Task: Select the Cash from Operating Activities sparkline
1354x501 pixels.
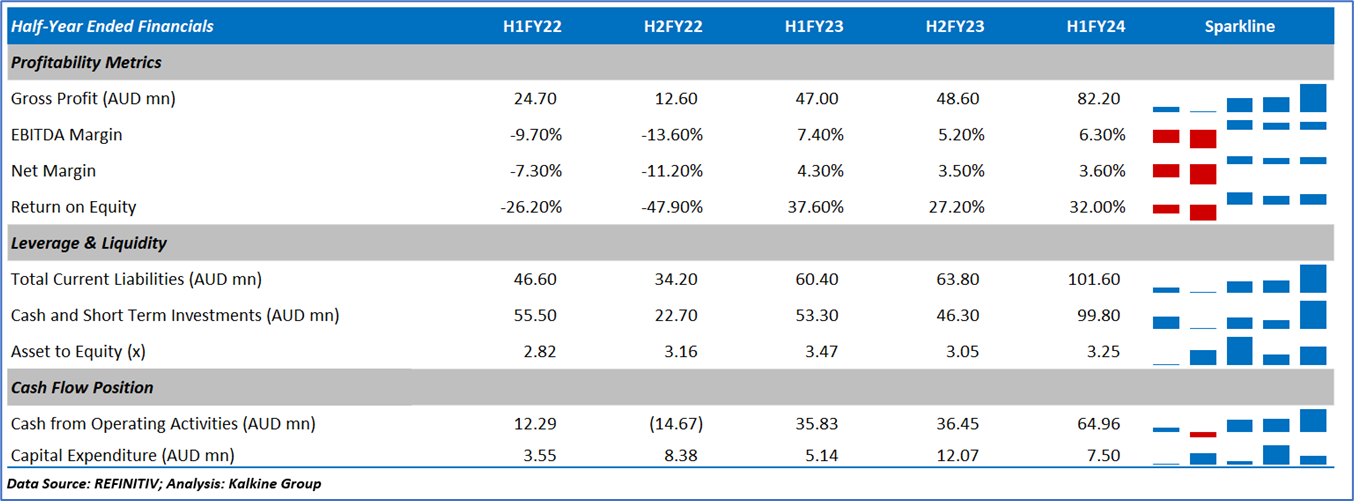Action: pos(1239,423)
